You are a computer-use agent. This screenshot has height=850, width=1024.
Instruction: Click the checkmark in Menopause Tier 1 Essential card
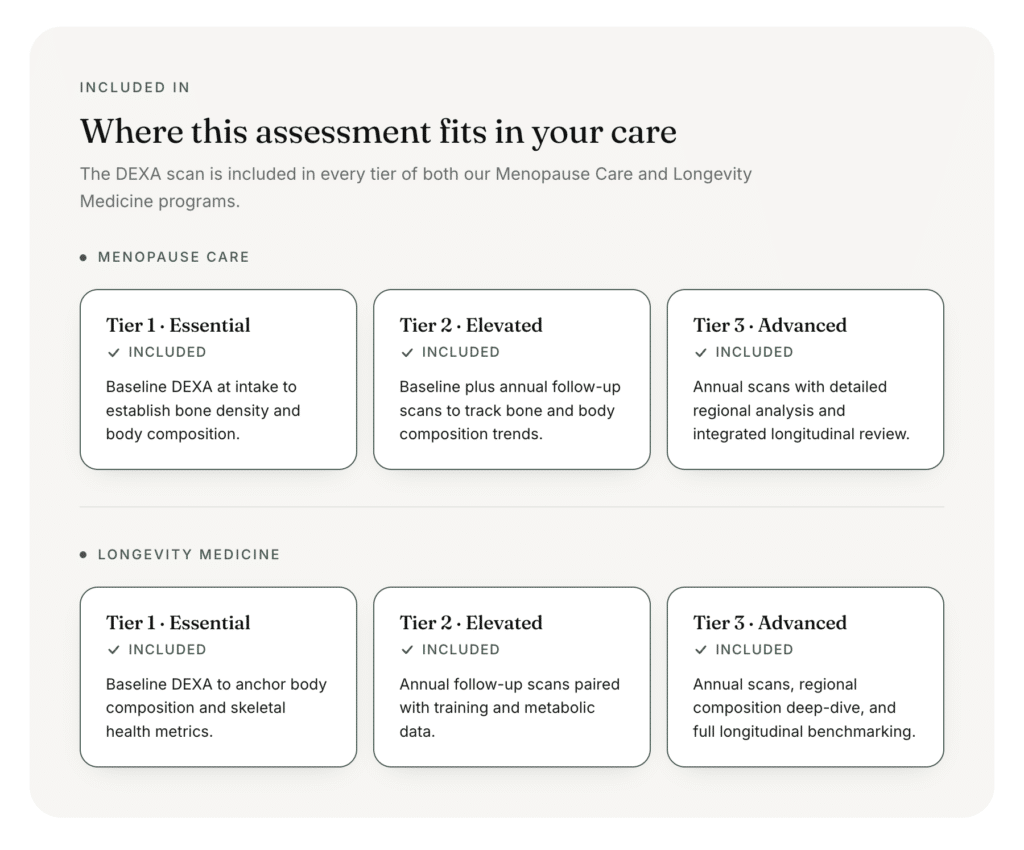tap(114, 353)
